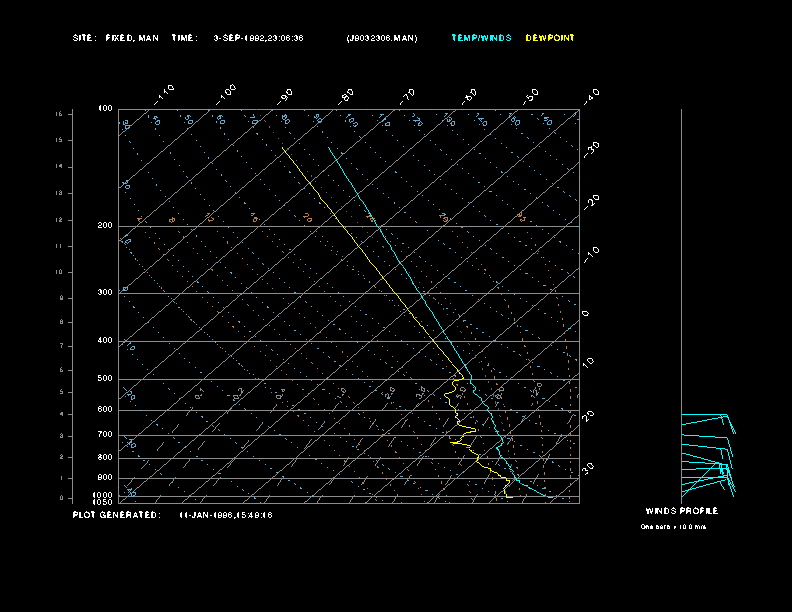
Task: Click the -90 temperature axis label
Action: [x=285, y=97]
